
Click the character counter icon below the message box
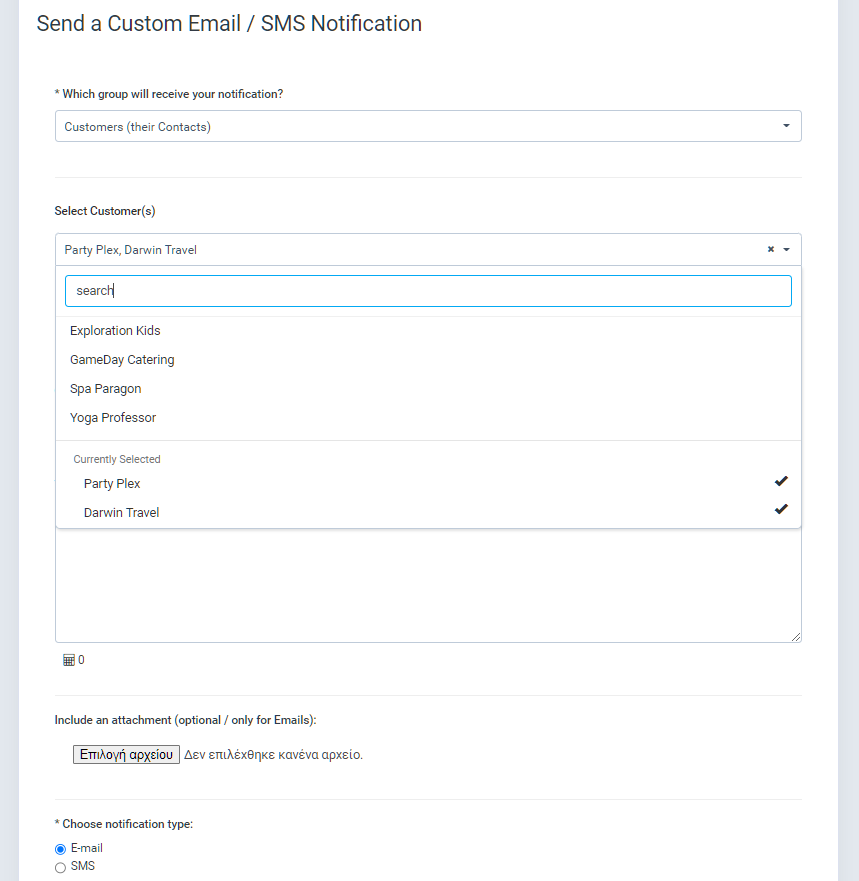(x=69, y=660)
